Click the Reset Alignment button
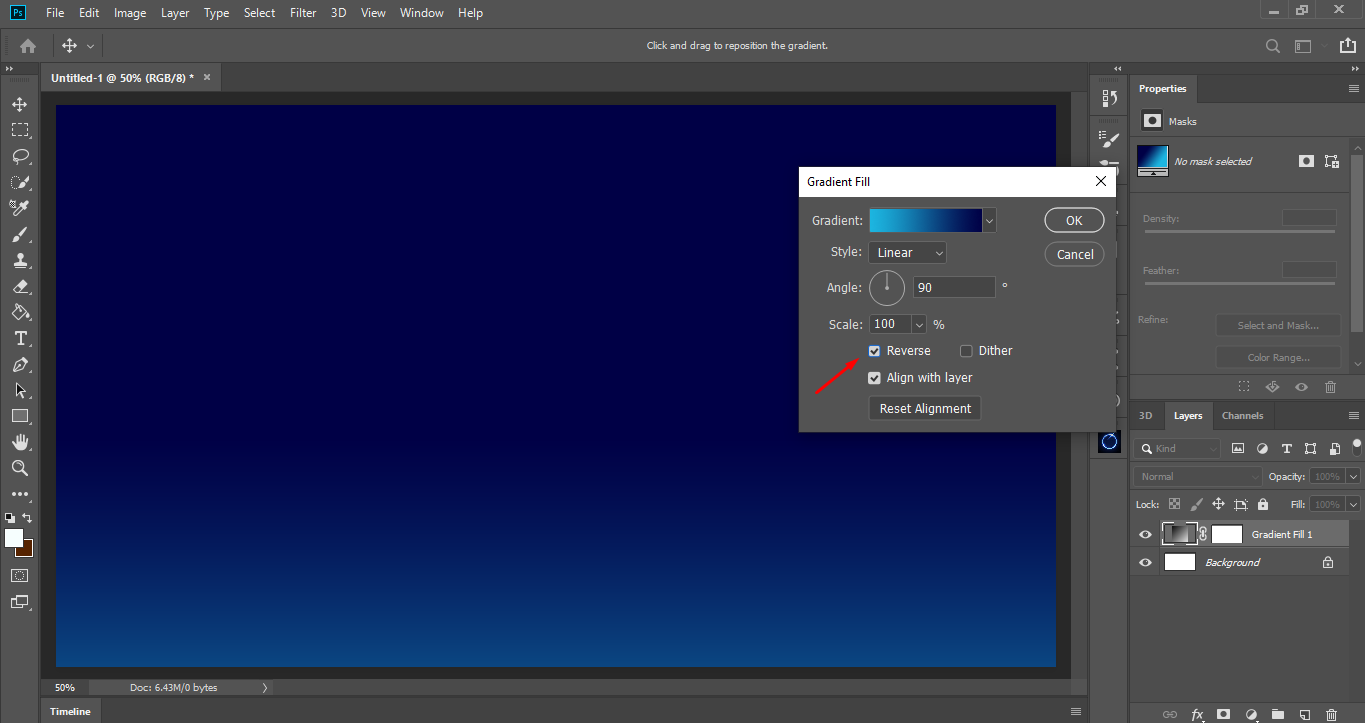Screen dimensions: 1365x723 (925, 408)
